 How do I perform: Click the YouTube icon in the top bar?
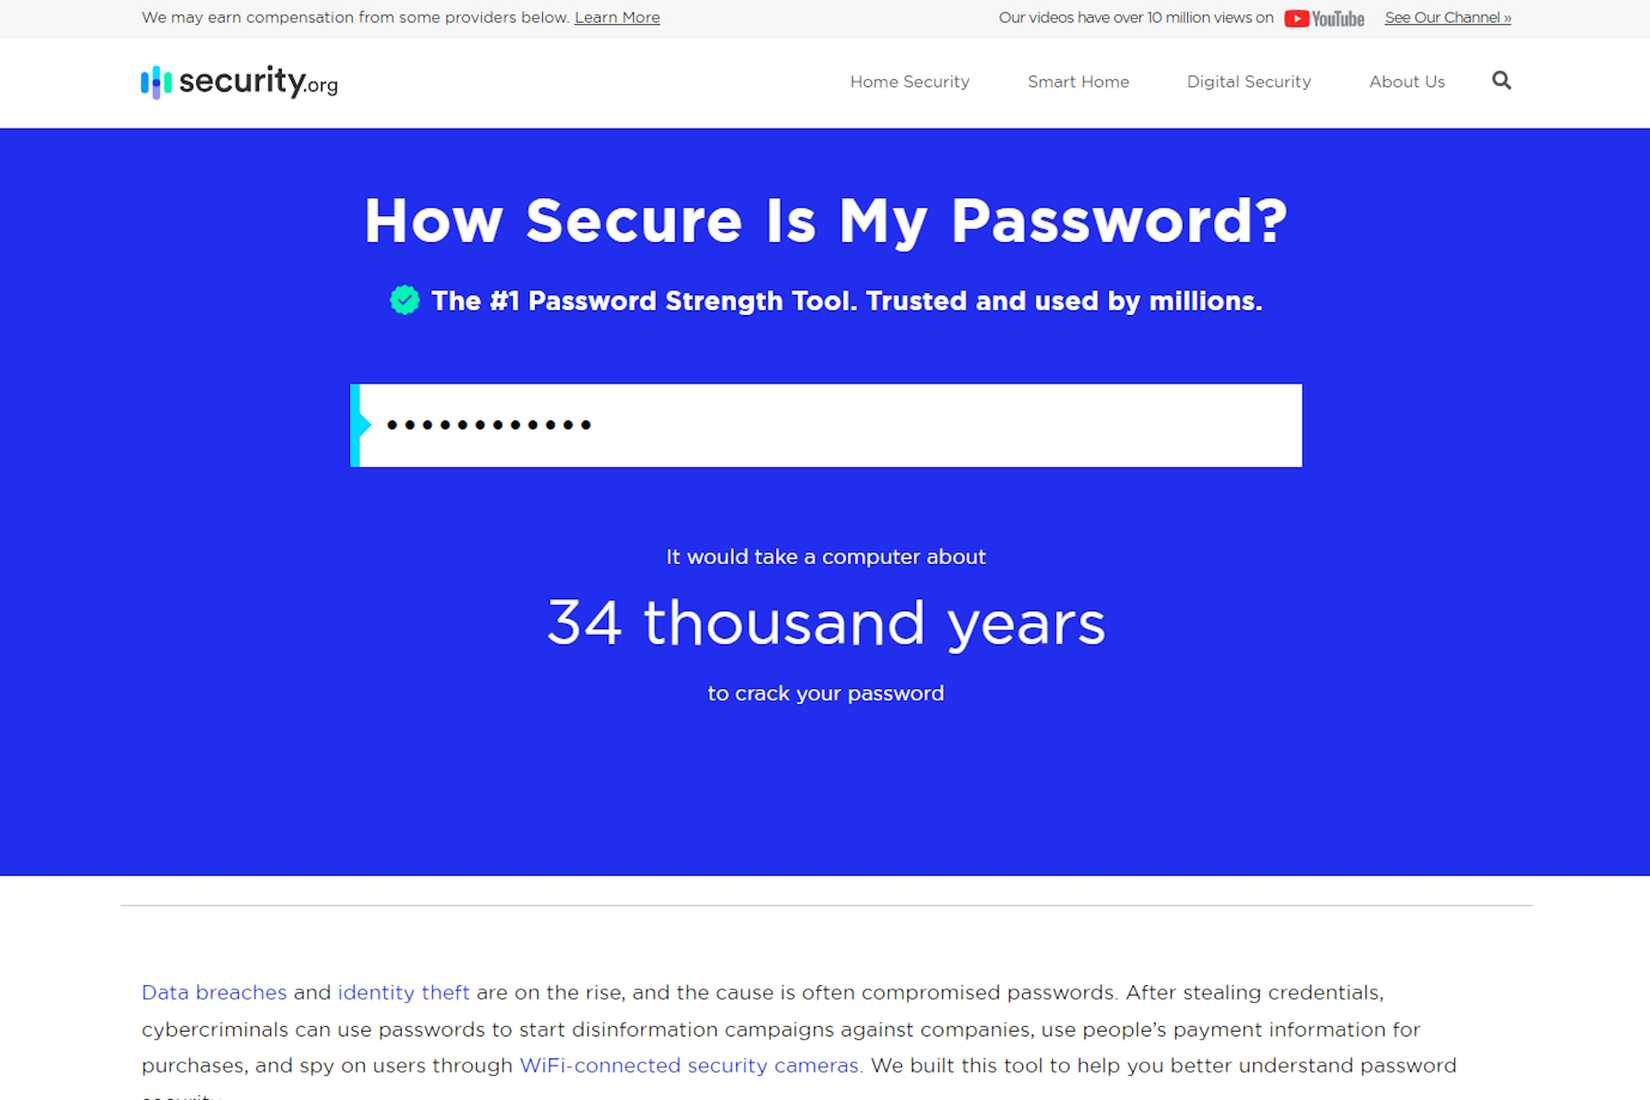tap(1296, 18)
